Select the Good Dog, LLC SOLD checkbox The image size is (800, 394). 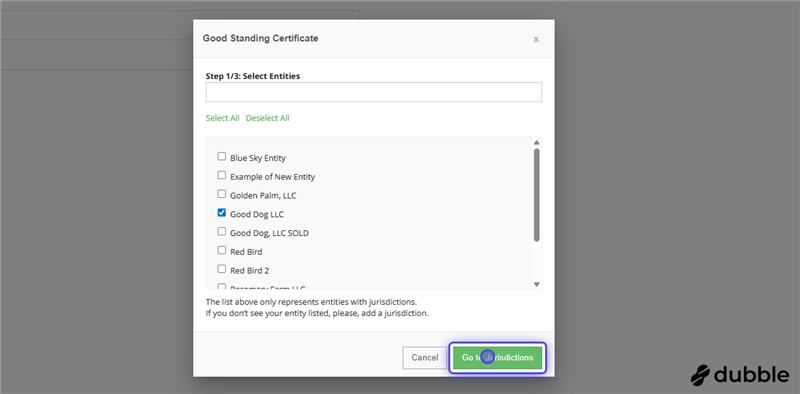[x=221, y=232]
